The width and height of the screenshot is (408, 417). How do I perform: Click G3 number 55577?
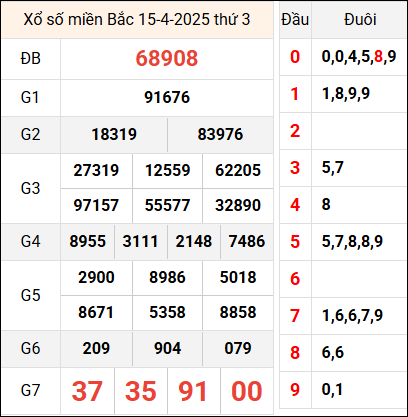coord(167,205)
